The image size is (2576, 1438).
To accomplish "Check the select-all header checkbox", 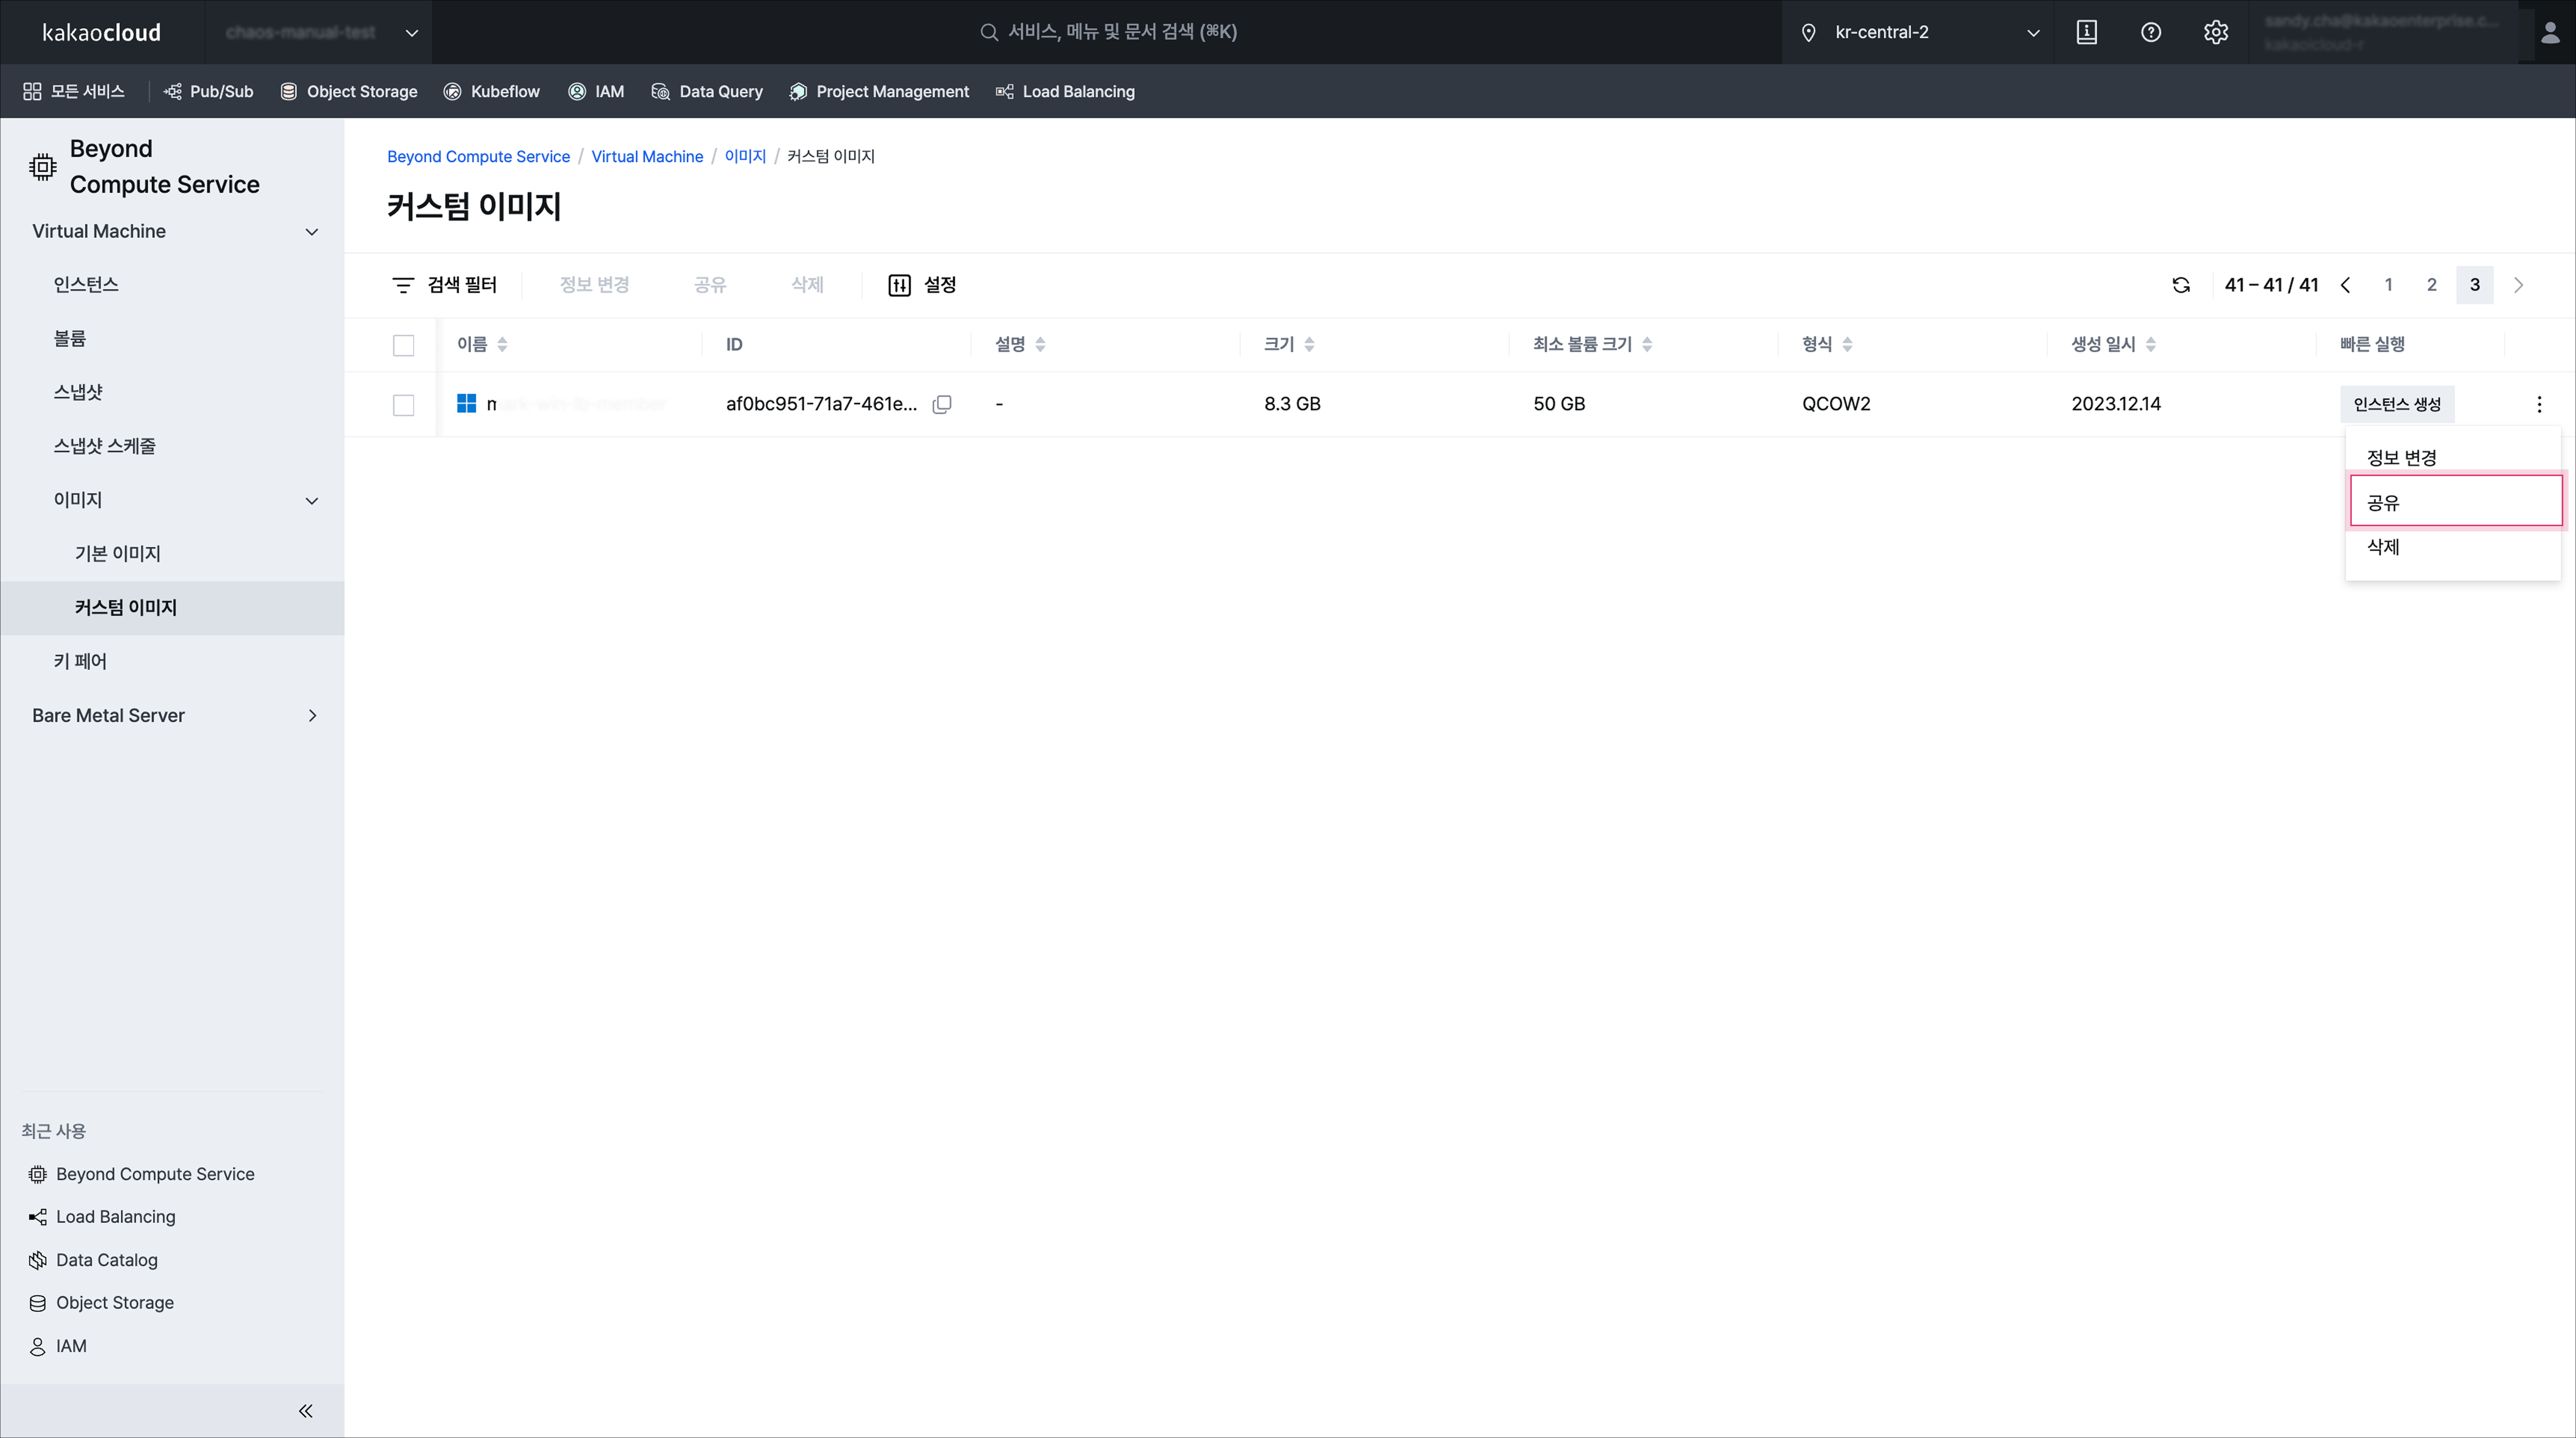I will point(403,345).
